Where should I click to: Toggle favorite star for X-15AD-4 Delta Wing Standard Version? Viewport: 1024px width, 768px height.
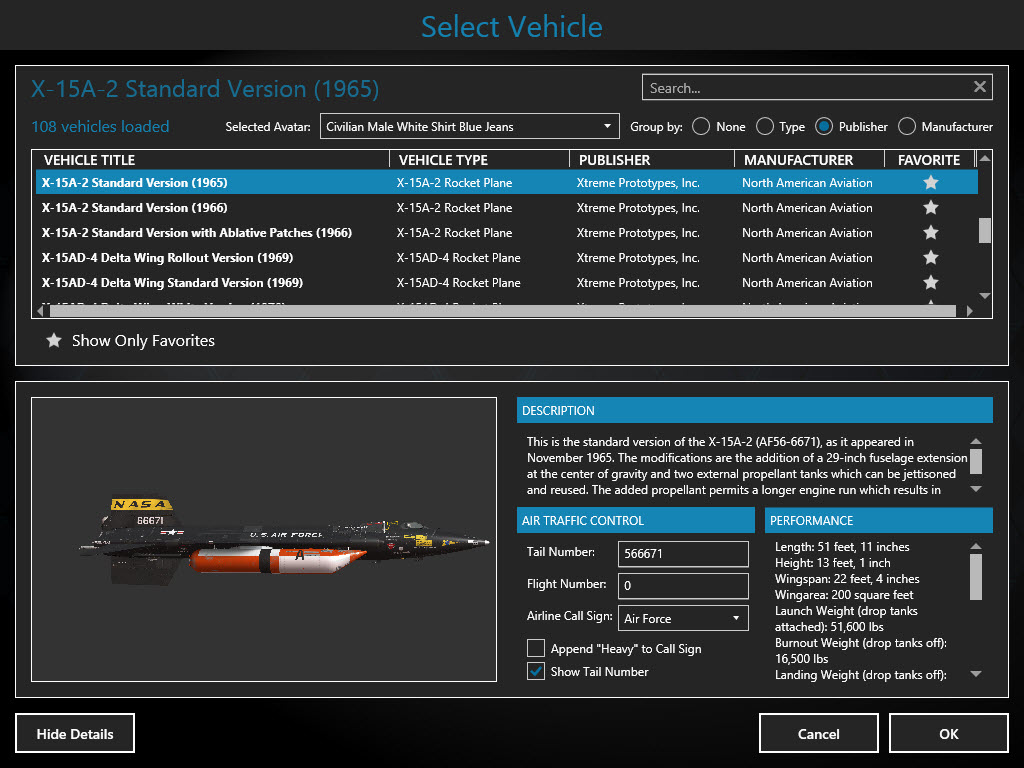click(931, 283)
